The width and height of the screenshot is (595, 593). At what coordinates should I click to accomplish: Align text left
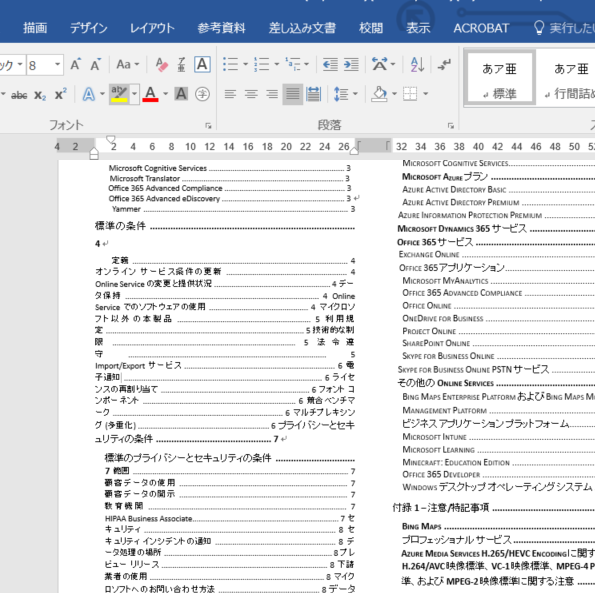point(230,94)
